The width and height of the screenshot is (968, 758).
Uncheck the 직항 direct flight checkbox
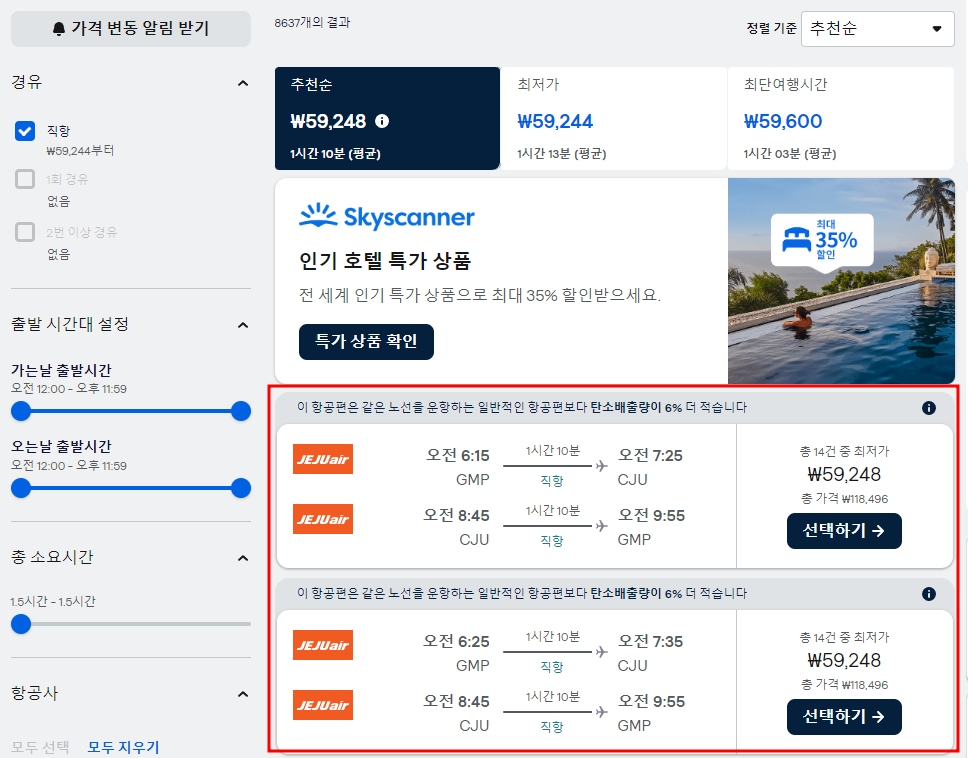[25, 131]
